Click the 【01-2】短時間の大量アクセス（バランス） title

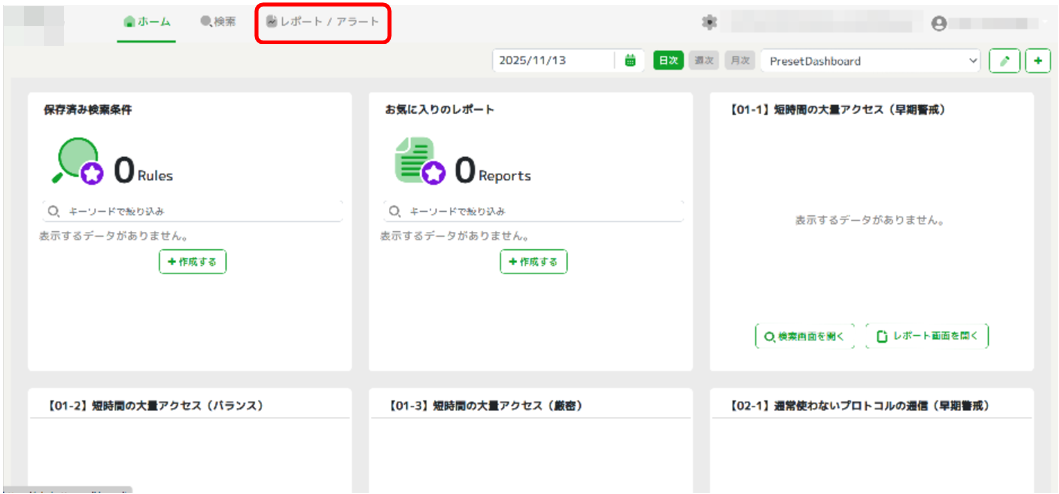[x=155, y=405]
